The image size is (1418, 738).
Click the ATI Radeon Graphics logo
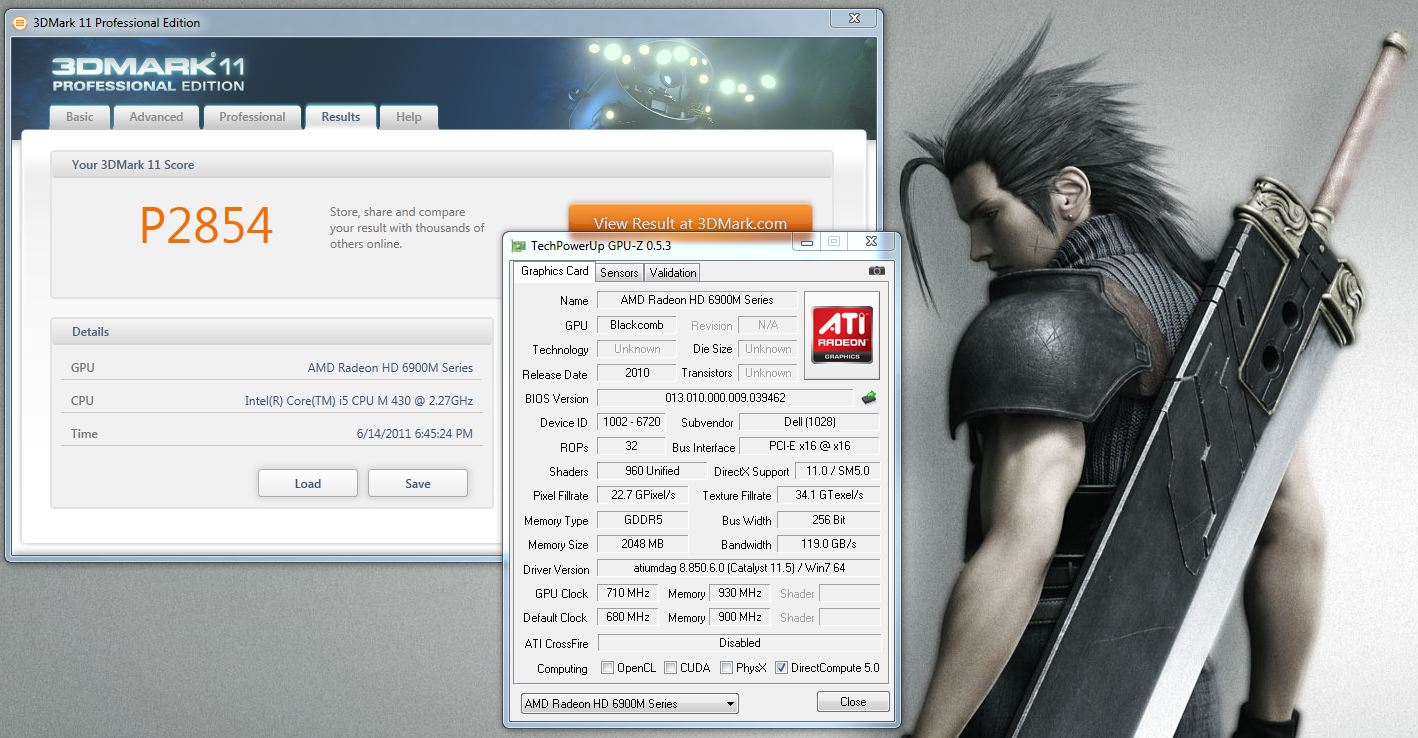[842, 335]
